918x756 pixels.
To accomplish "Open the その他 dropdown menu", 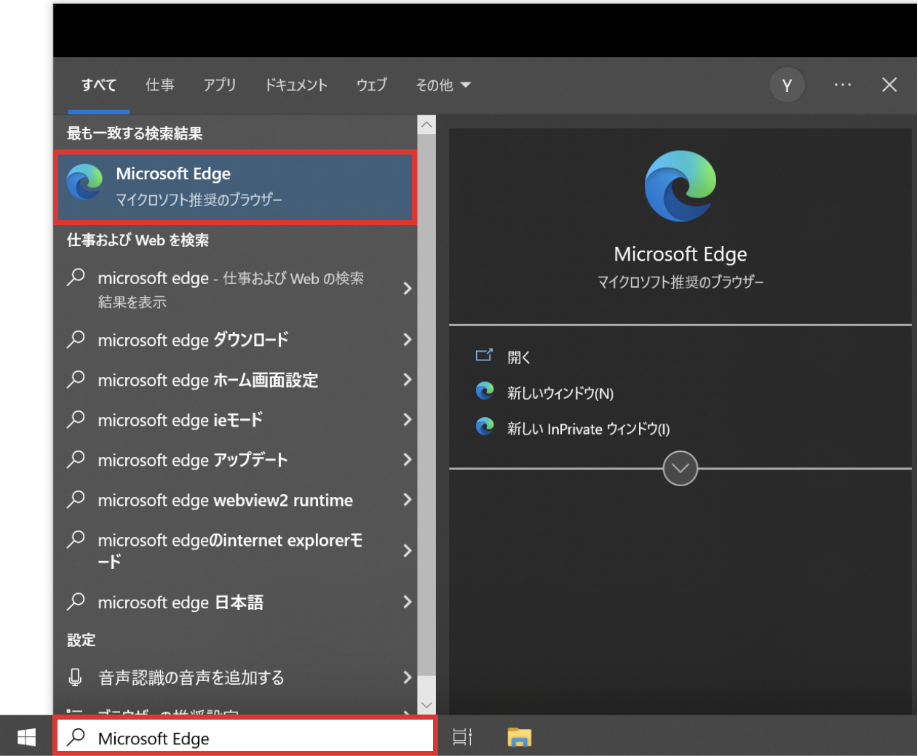I will pos(443,85).
